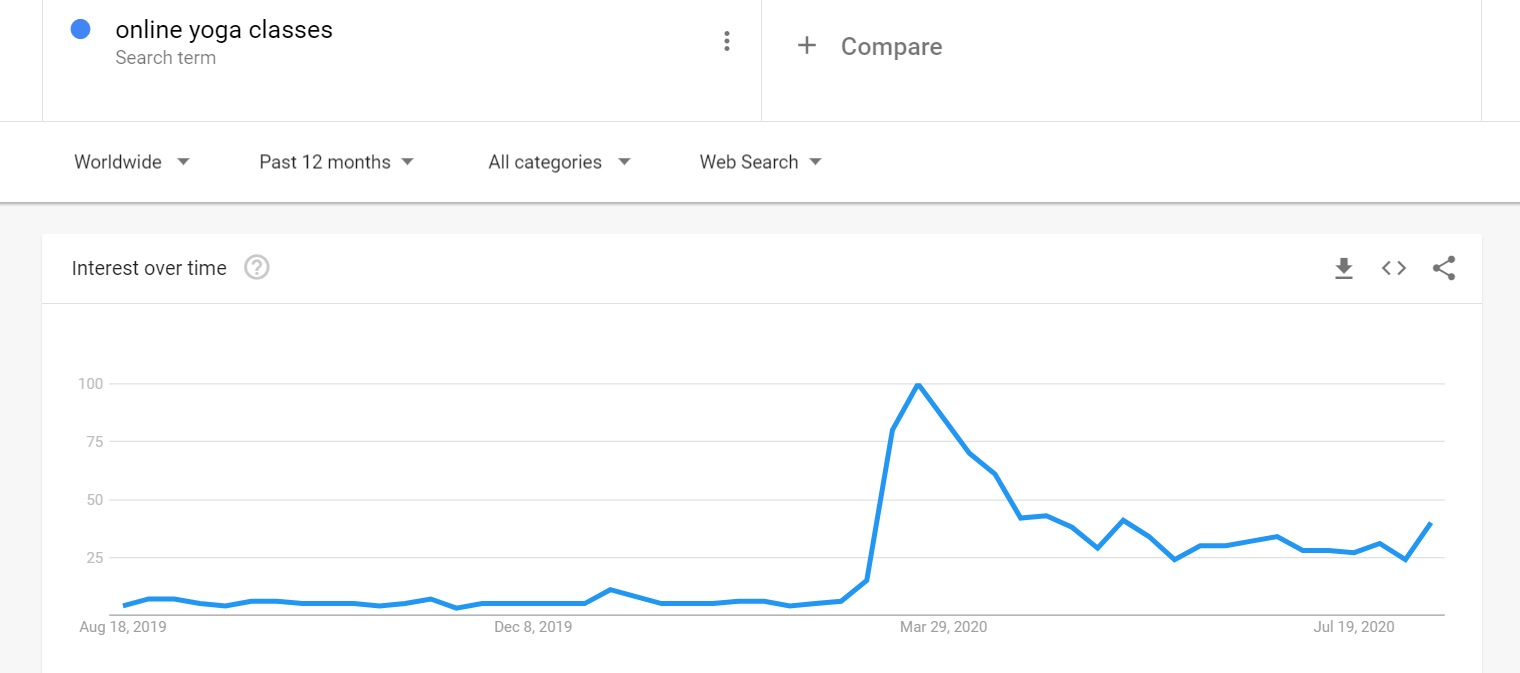1520x673 pixels.
Task: Click the Search term label under the query
Action: pos(165,58)
